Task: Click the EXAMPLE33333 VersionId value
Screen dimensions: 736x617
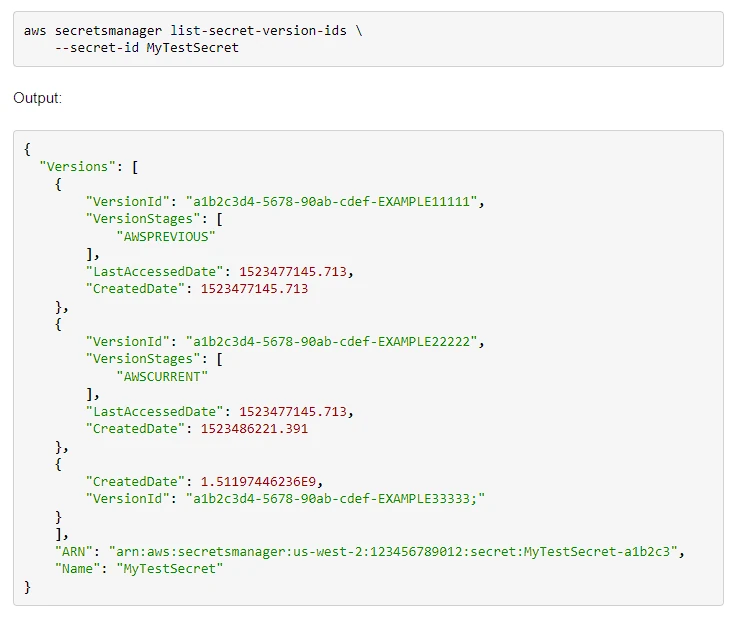Action: pyautogui.click(x=335, y=498)
